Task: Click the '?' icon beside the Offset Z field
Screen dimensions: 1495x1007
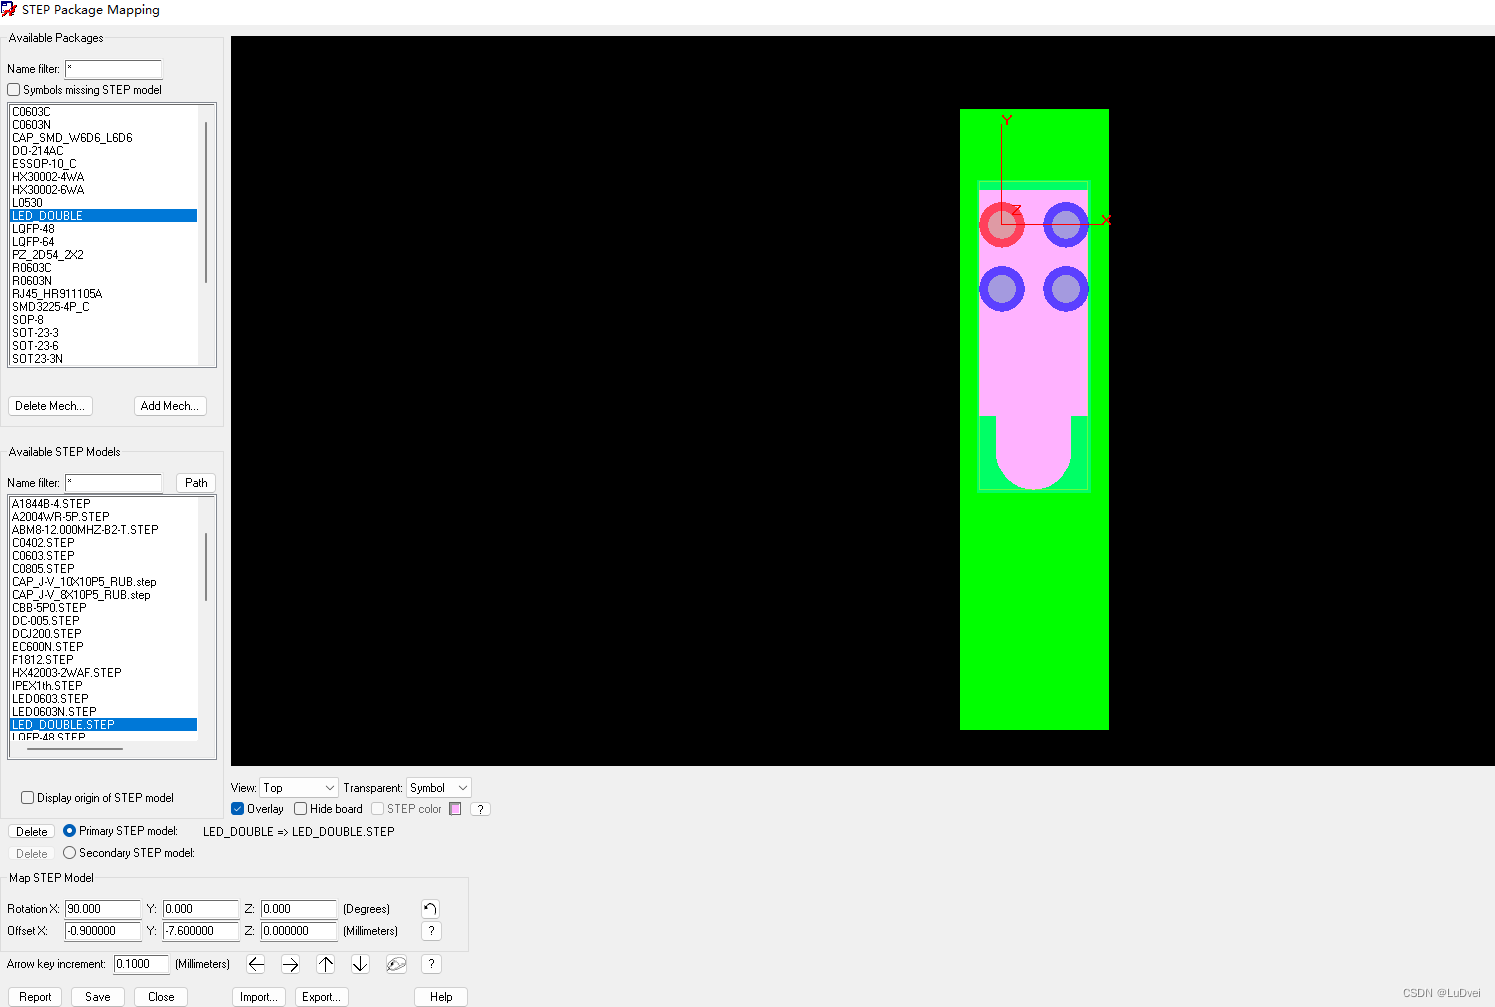Action: point(431,931)
